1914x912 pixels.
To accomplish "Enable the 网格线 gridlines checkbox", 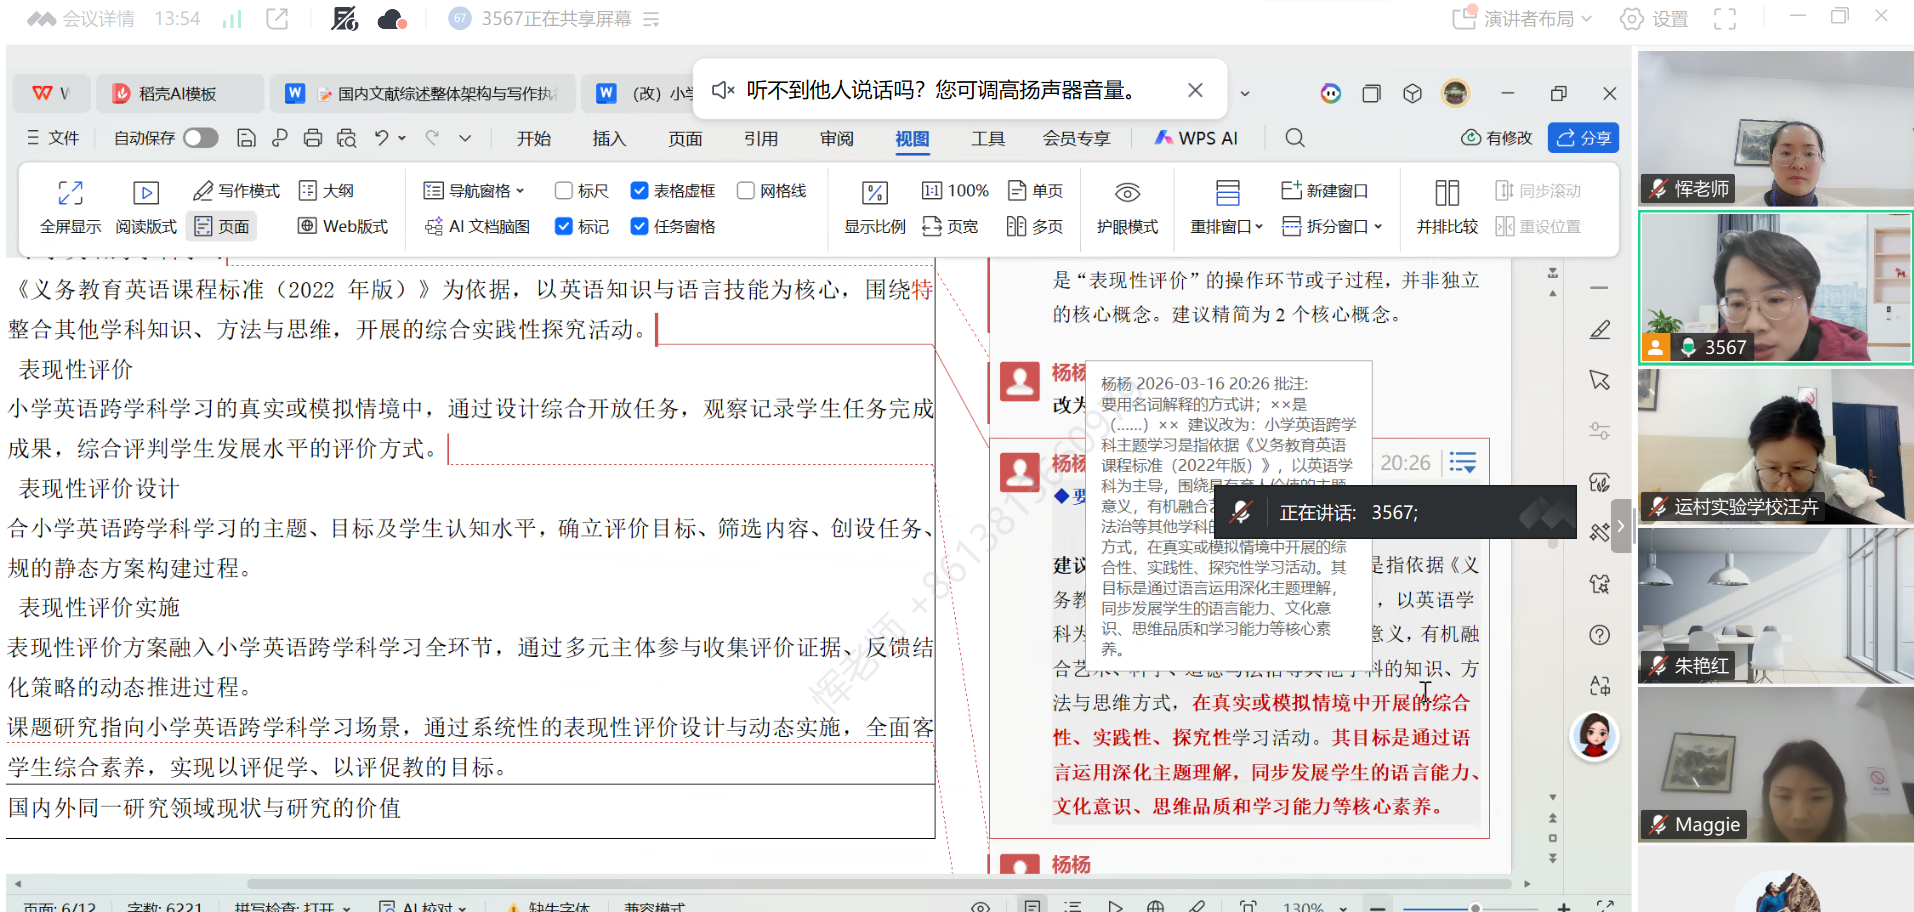I will pyautogui.click(x=746, y=189).
